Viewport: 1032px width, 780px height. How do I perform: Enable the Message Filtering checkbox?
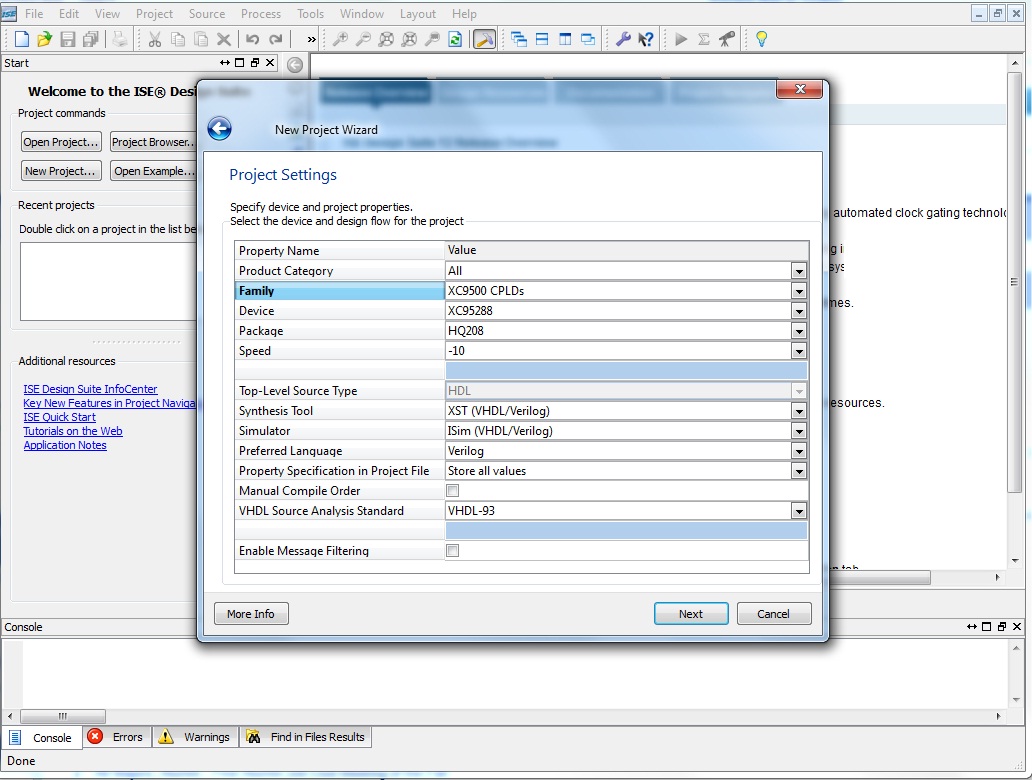click(453, 550)
